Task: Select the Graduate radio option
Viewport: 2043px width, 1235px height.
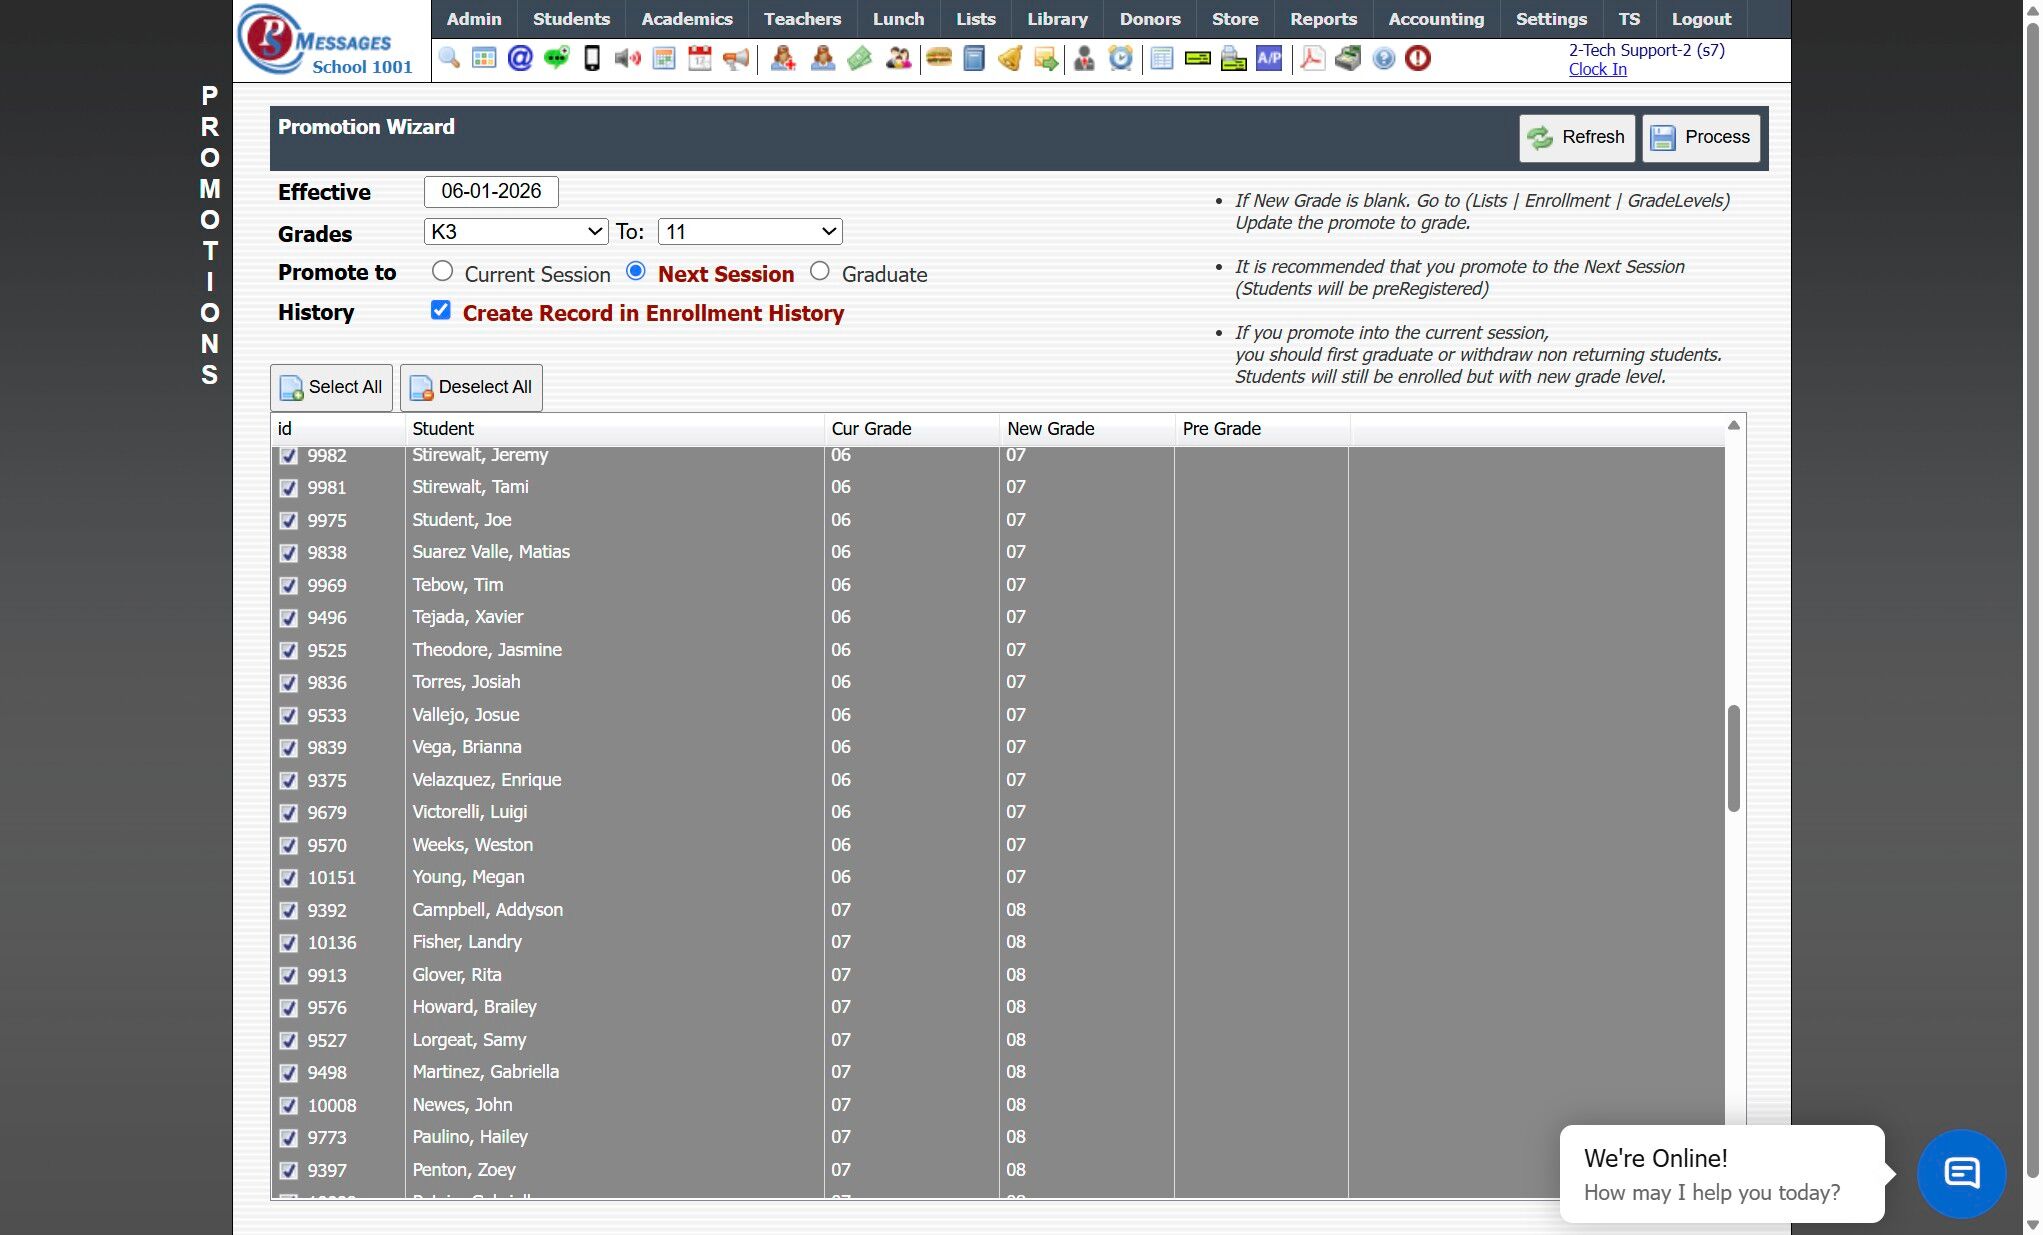Action: tap(820, 271)
